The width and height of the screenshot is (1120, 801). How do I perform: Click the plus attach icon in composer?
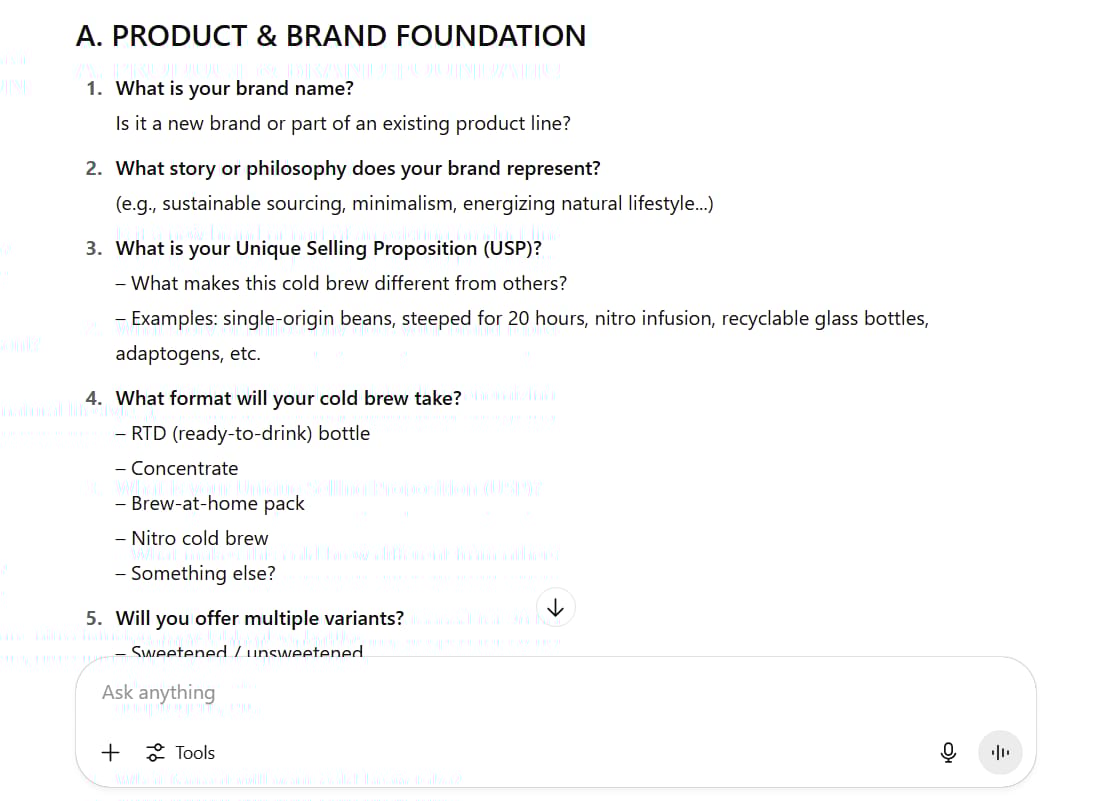coord(111,752)
